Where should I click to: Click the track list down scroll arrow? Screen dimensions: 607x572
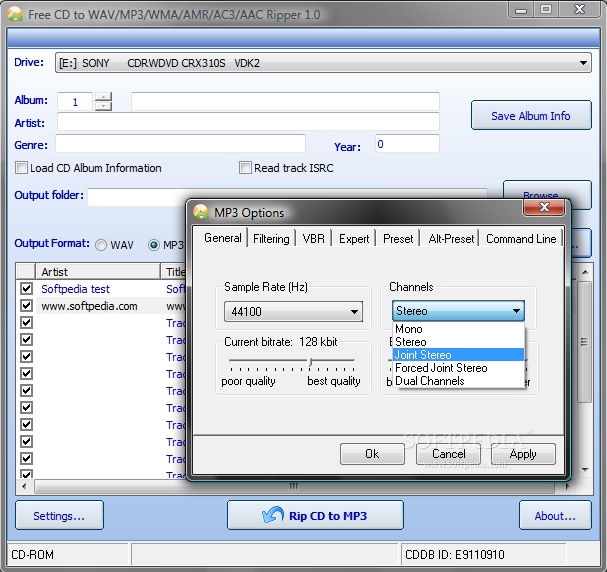585,469
